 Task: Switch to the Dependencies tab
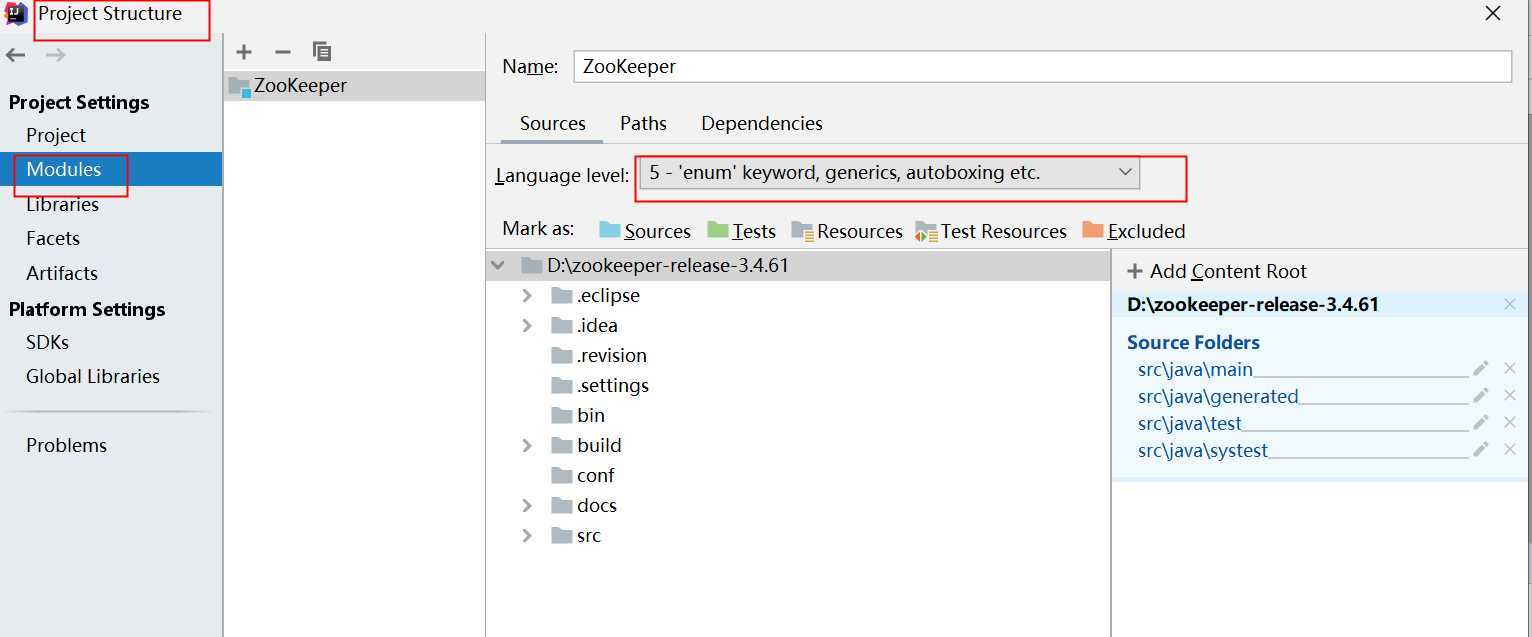point(762,123)
